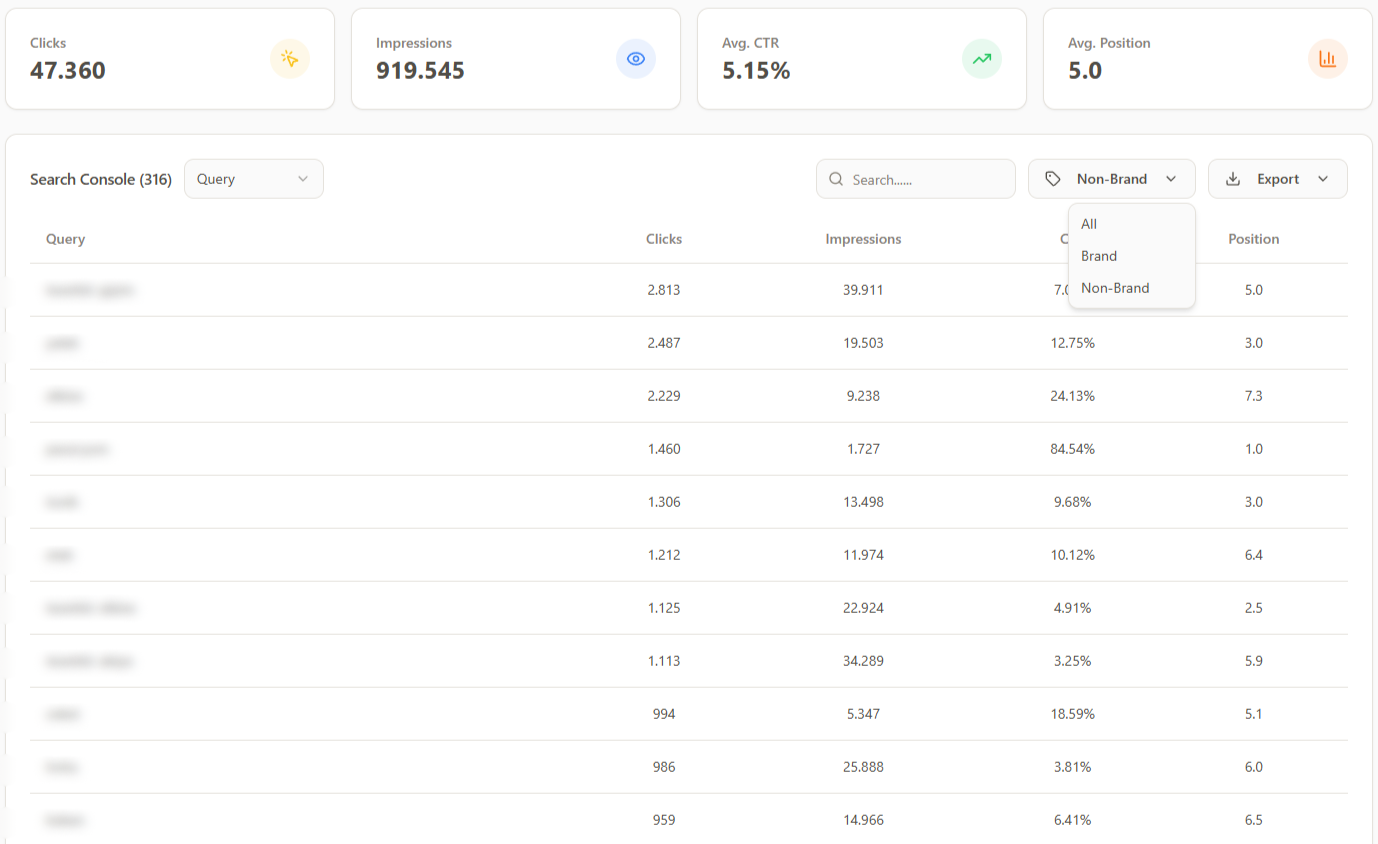Choose Brand from the filter menu
Image resolution: width=1378 pixels, height=844 pixels.
click(x=1099, y=256)
